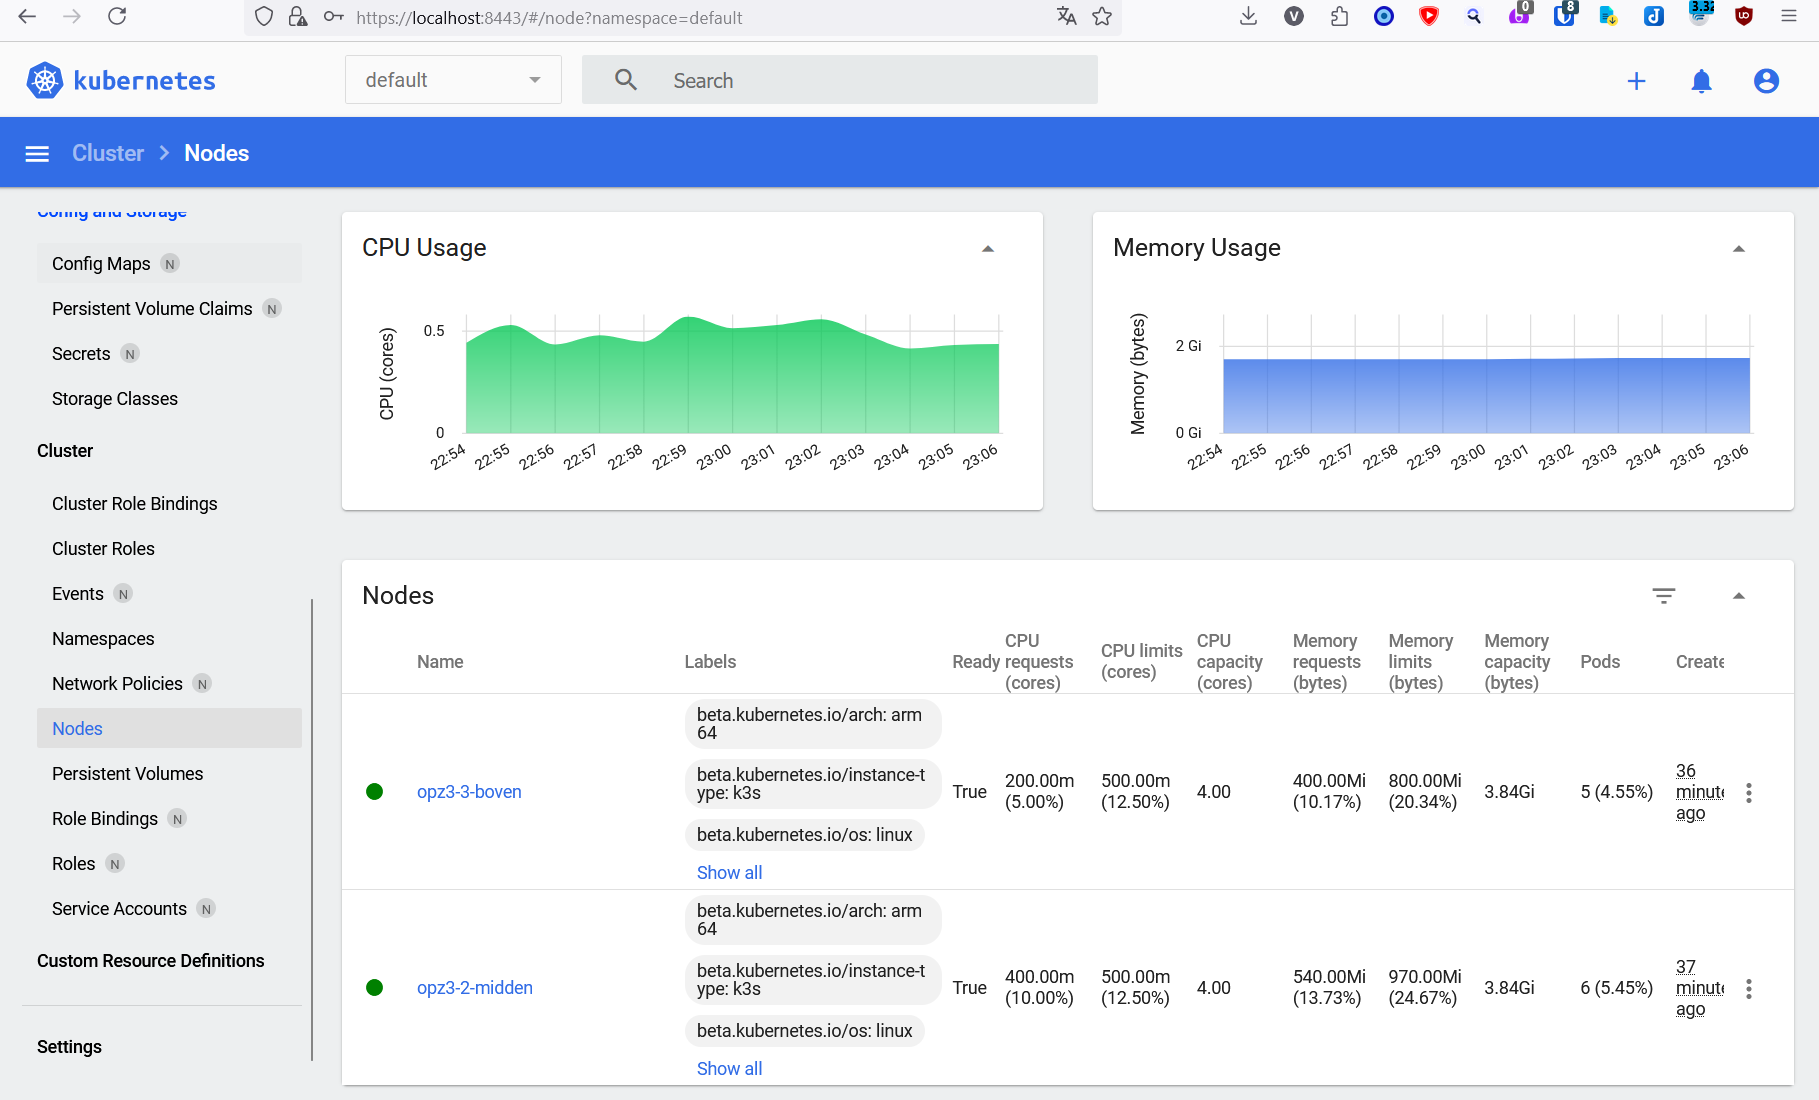Viewport: 1819px width, 1100px height.
Task: Click the 6 (5.45%) pods cell
Action: [x=1616, y=988]
